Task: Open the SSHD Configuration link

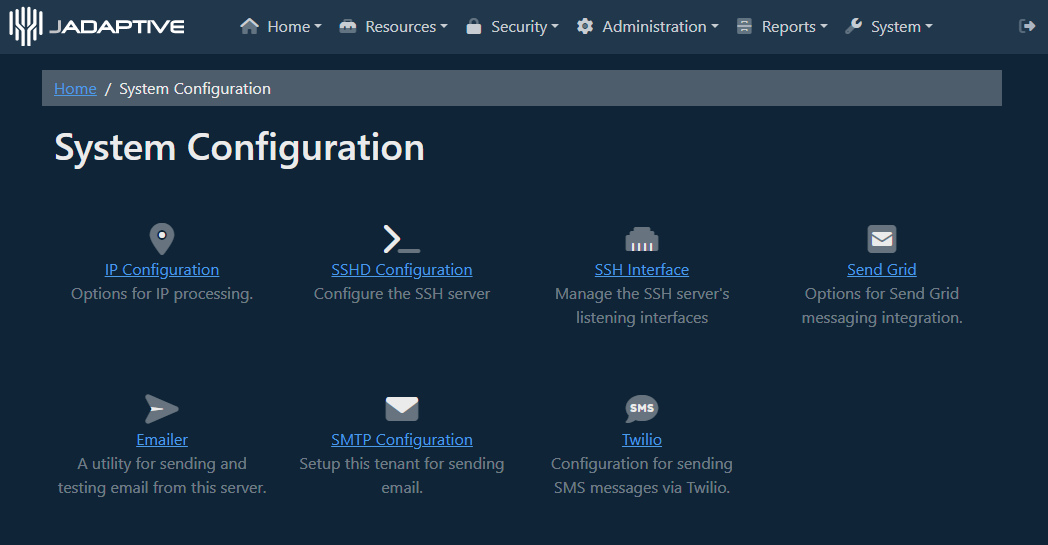Action: (402, 269)
